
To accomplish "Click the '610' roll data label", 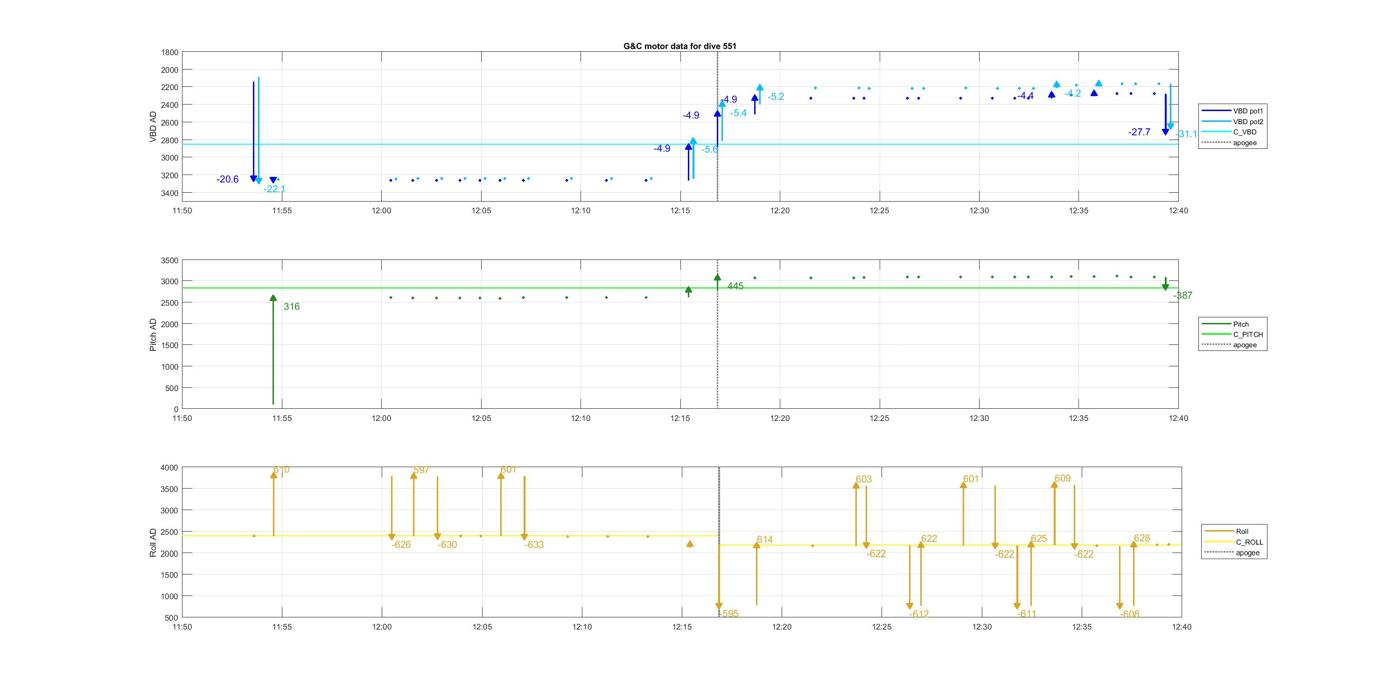I will click(x=282, y=470).
